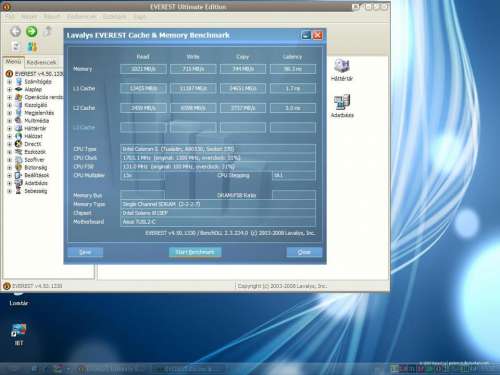Go back with the grey left arrow

point(15,32)
